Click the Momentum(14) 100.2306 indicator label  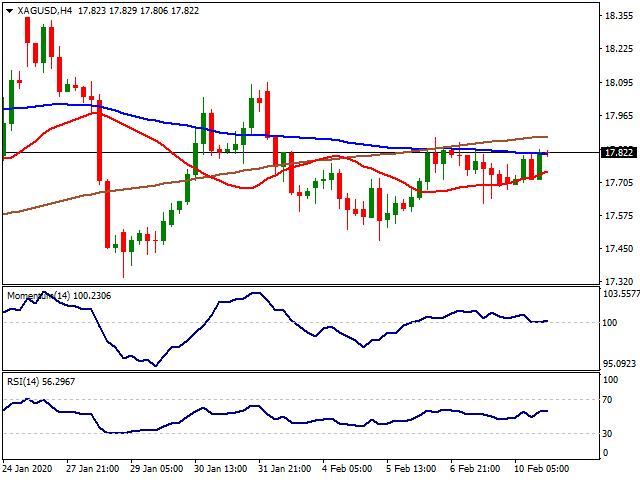click(x=59, y=296)
